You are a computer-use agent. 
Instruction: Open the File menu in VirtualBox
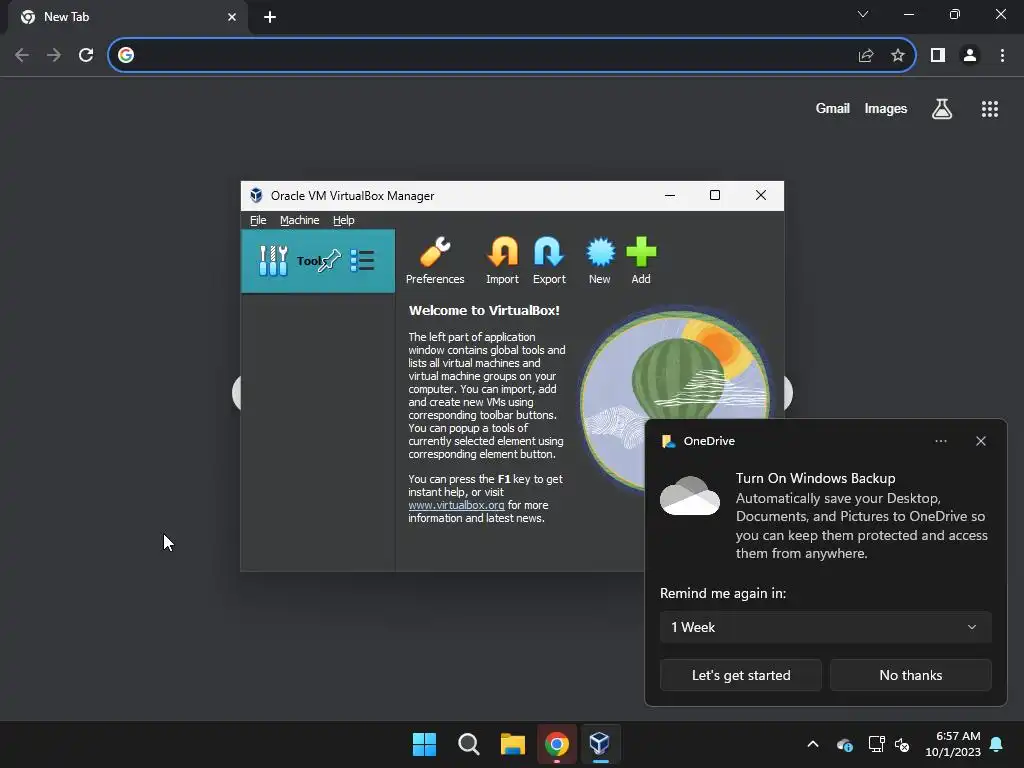(258, 220)
